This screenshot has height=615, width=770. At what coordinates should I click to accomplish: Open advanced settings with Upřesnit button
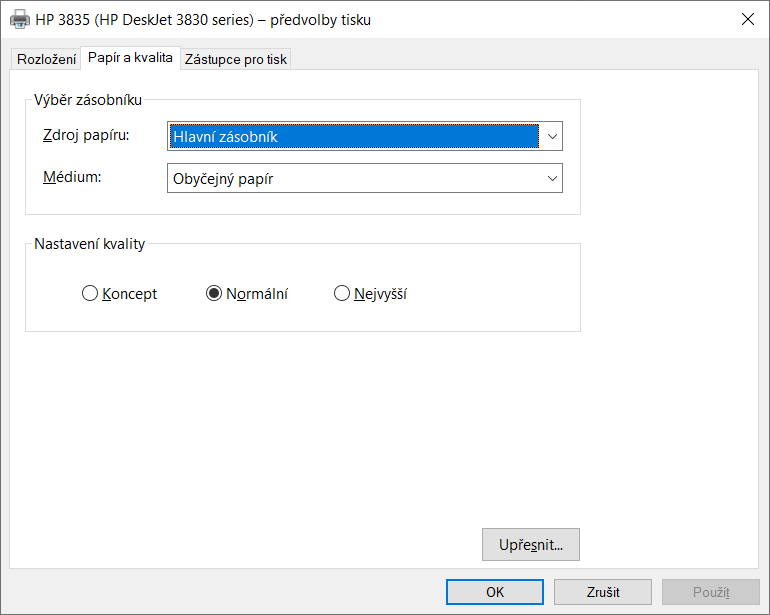point(530,545)
